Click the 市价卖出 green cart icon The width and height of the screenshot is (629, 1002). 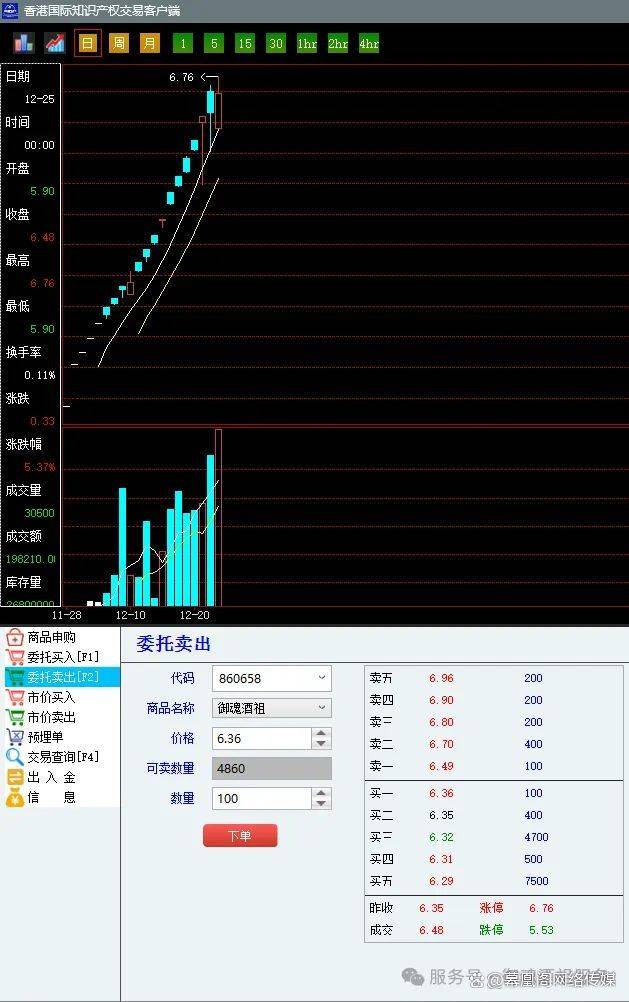15,717
